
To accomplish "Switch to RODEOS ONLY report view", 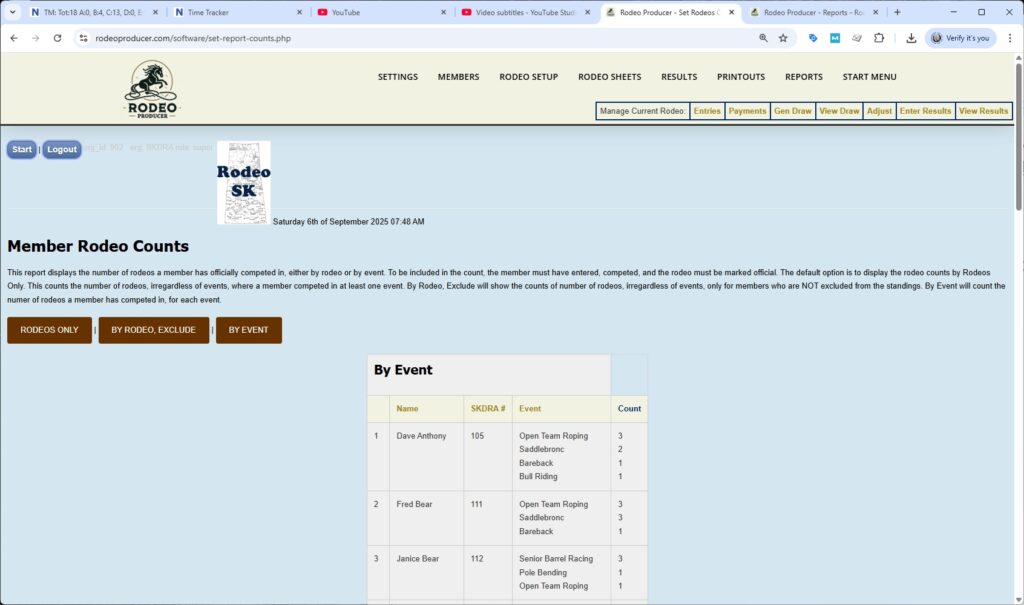I will pyautogui.click(x=48, y=329).
